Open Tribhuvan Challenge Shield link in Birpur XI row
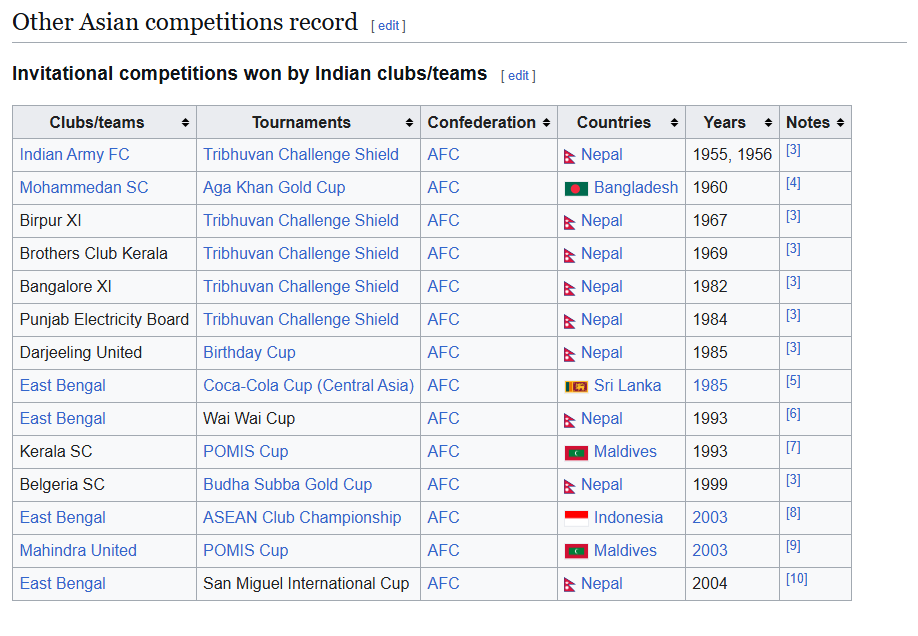 (301, 220)
